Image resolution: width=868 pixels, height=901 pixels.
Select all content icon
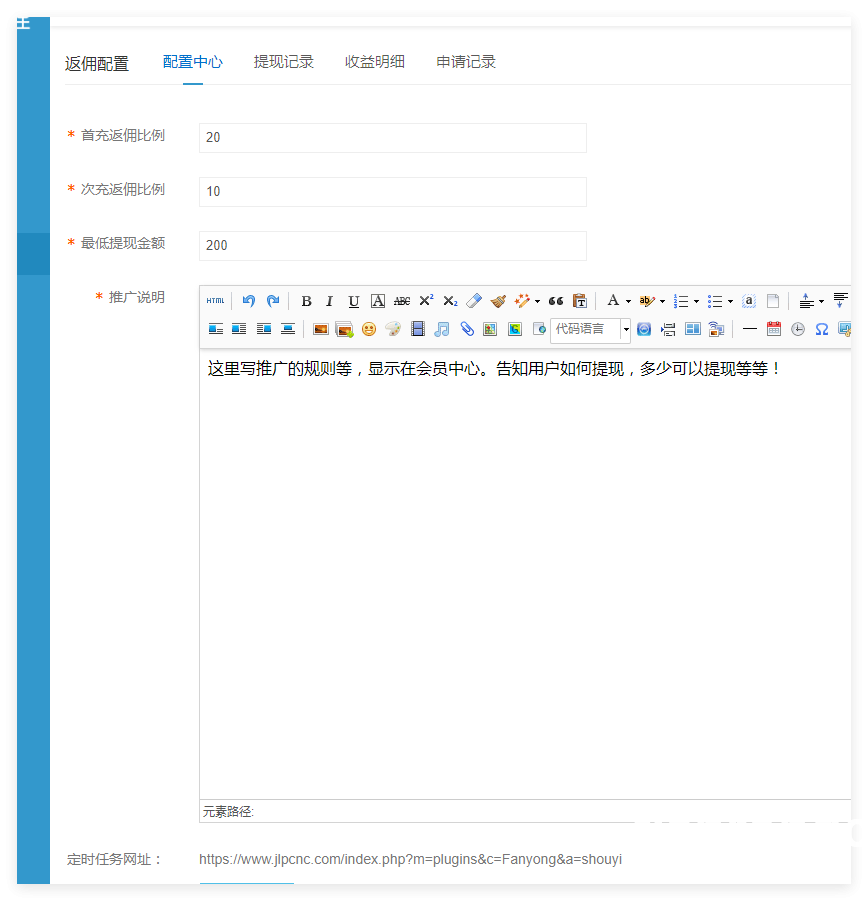(749, 301)
